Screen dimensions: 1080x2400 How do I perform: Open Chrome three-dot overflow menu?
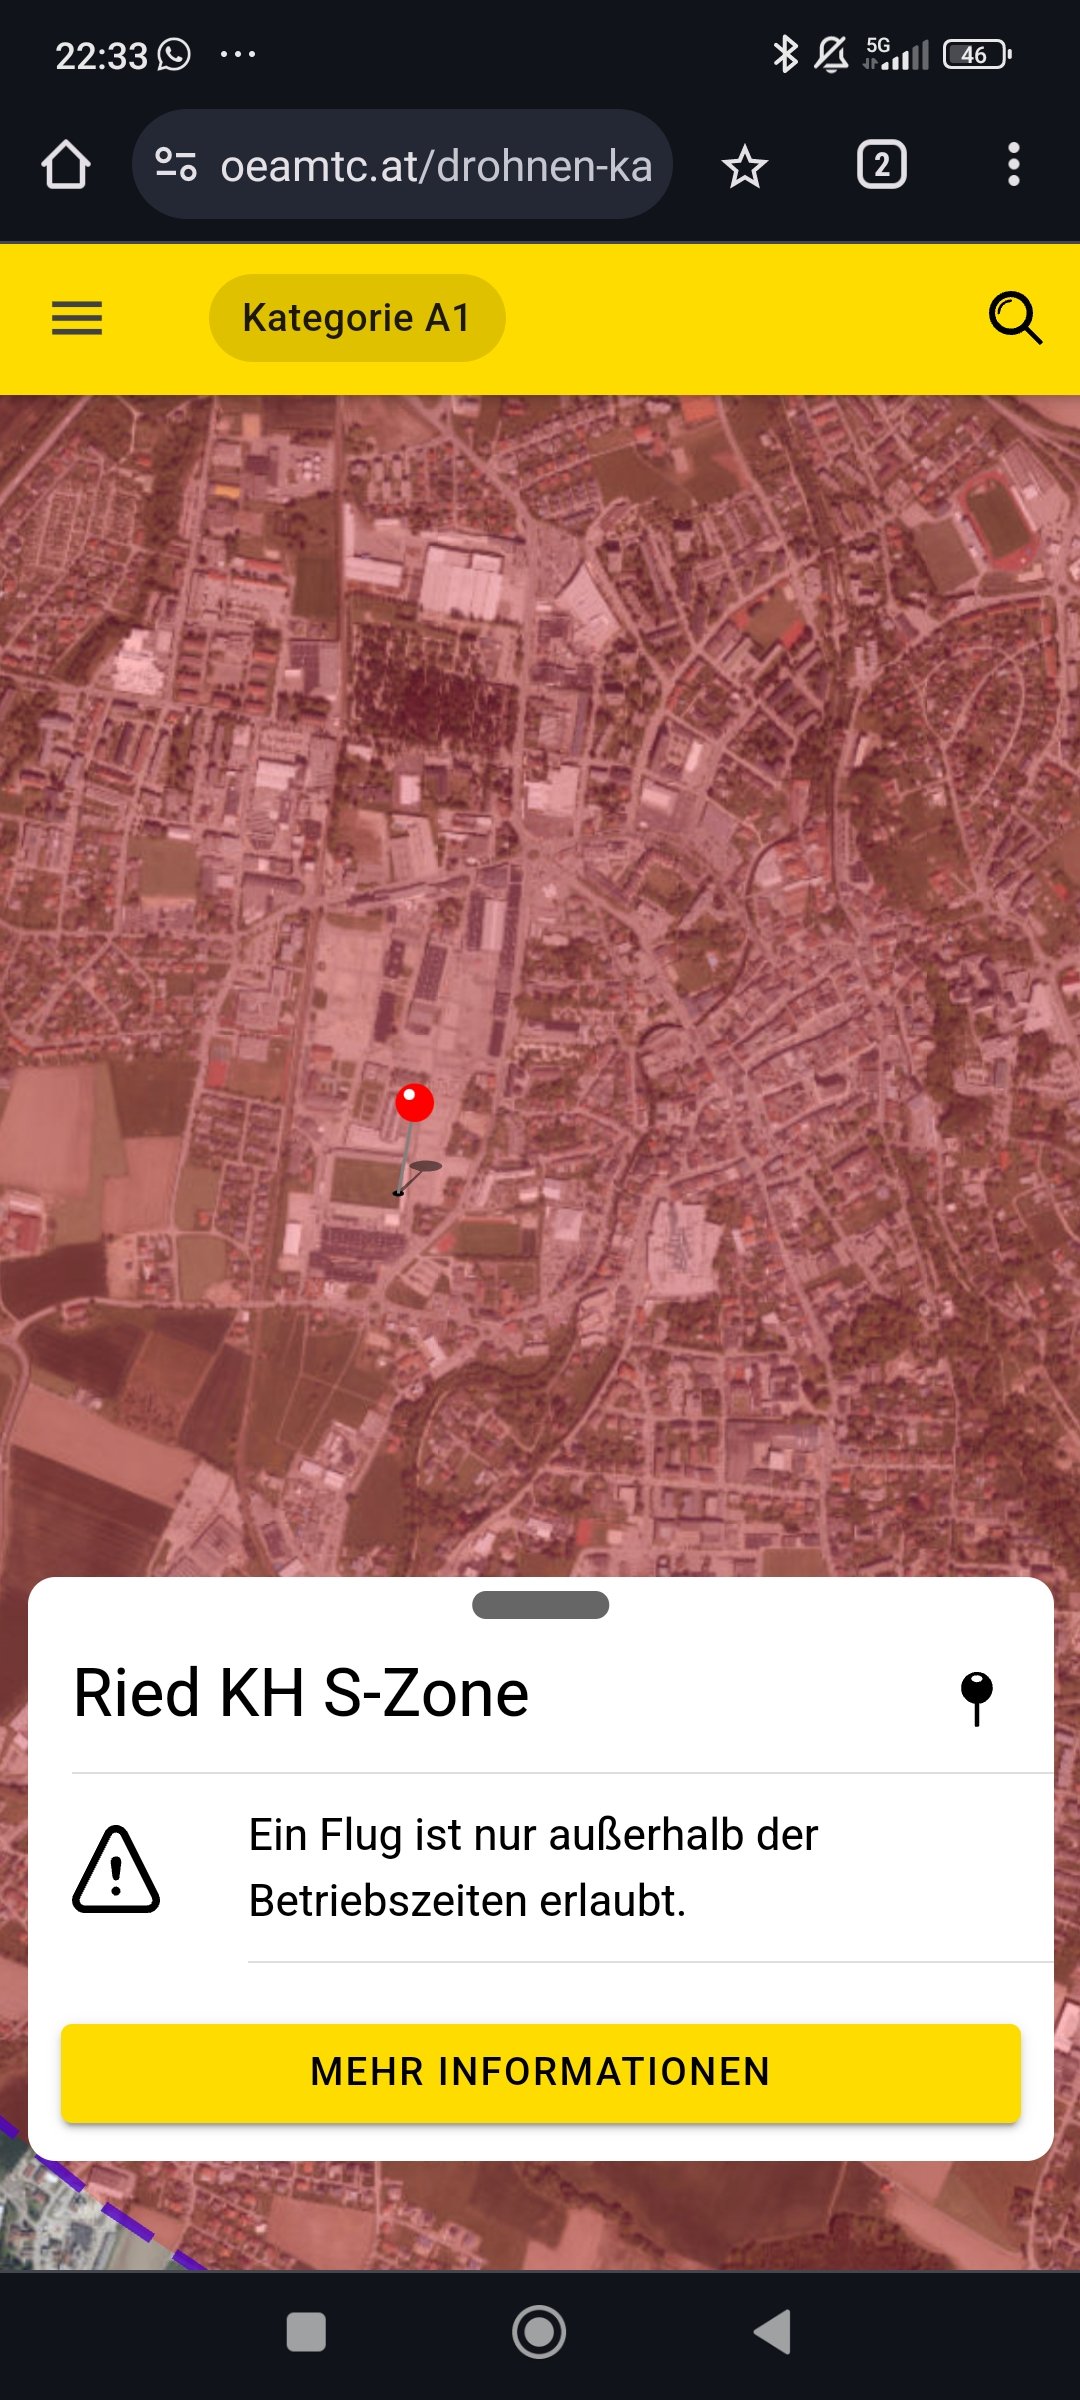click(1013, 165)
